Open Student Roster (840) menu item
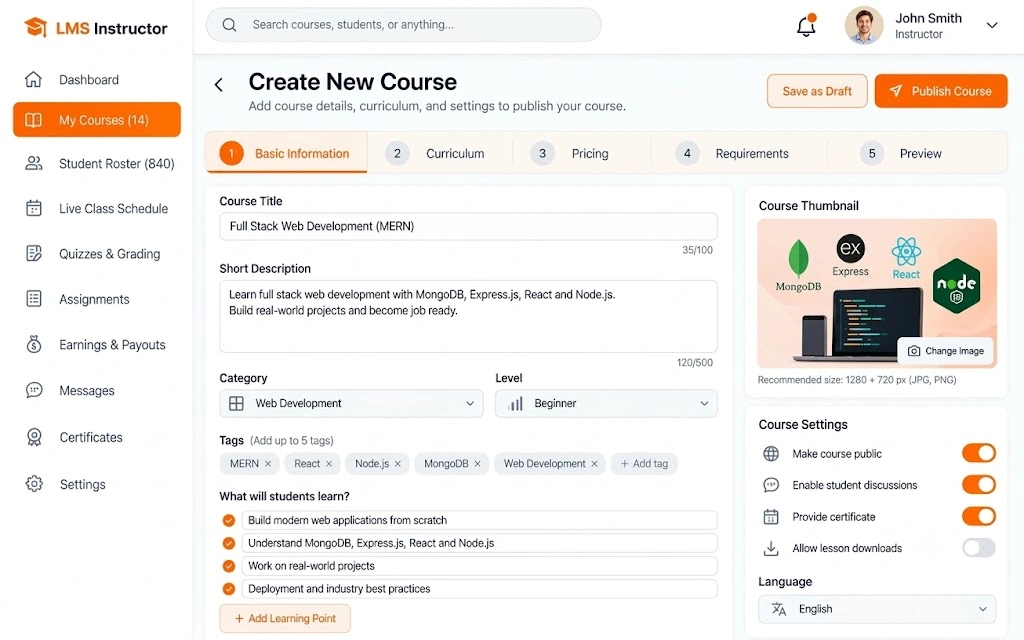This screenshot has width=1024, height=640. (x=97, y=163)
